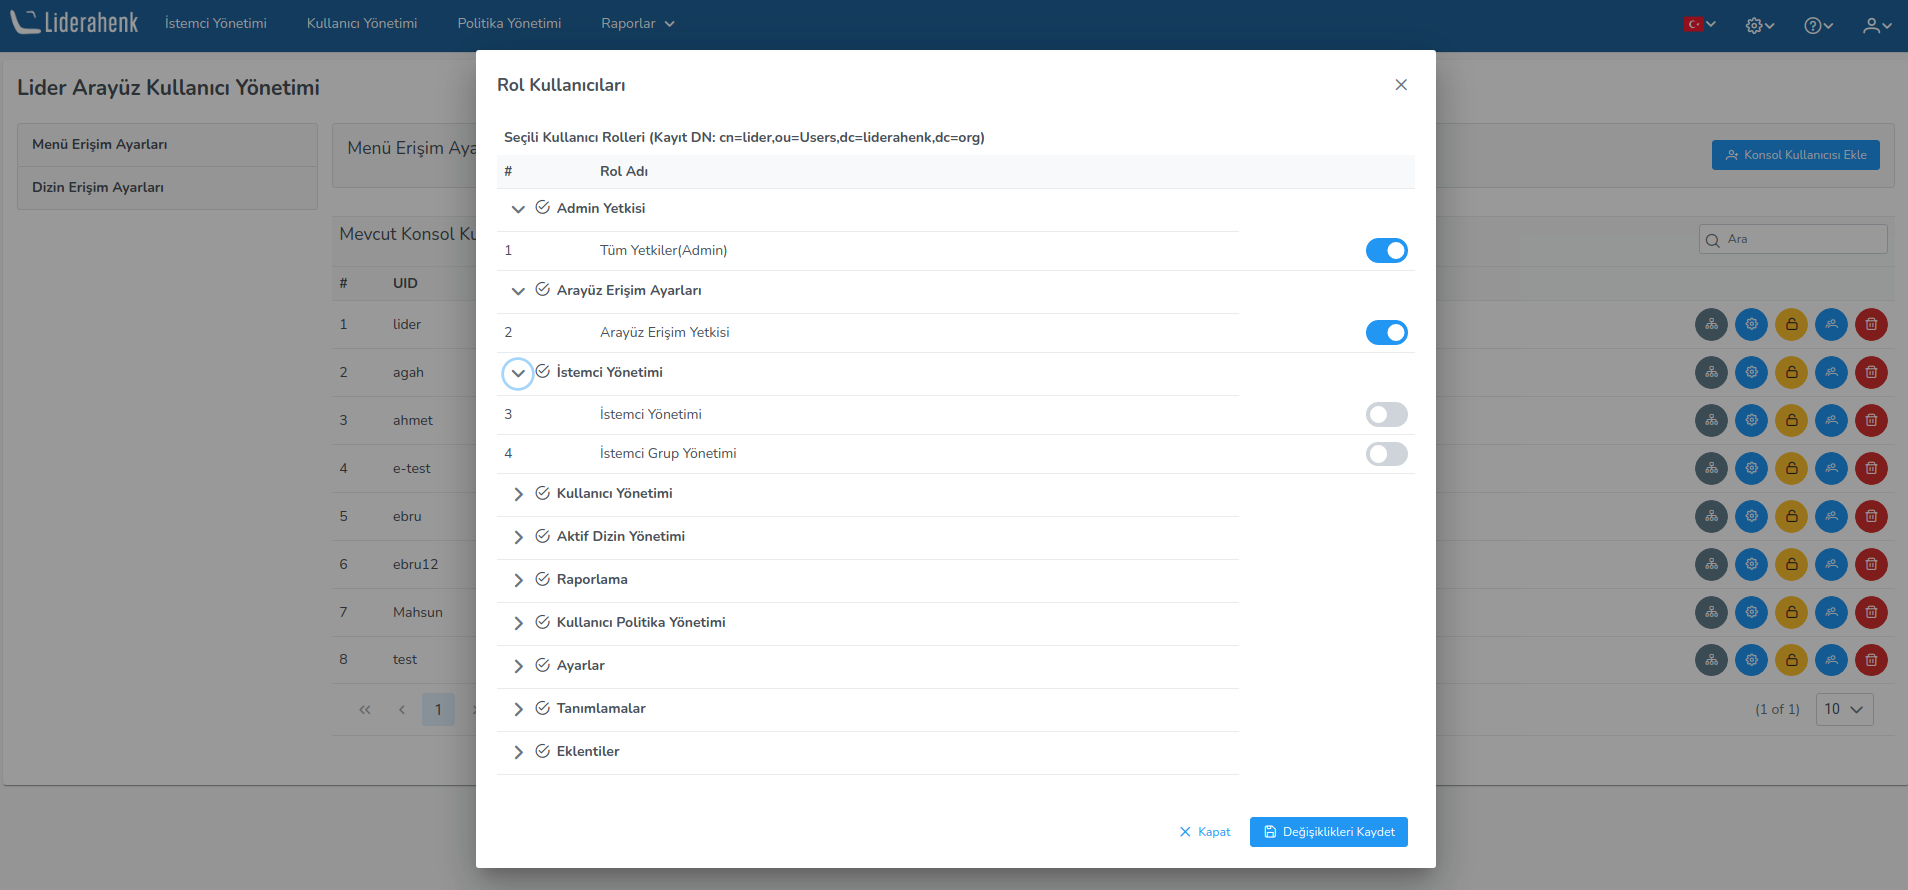Click the yellow lock icon in agah row
The image size is (1908, 890).
(1791, 372)
